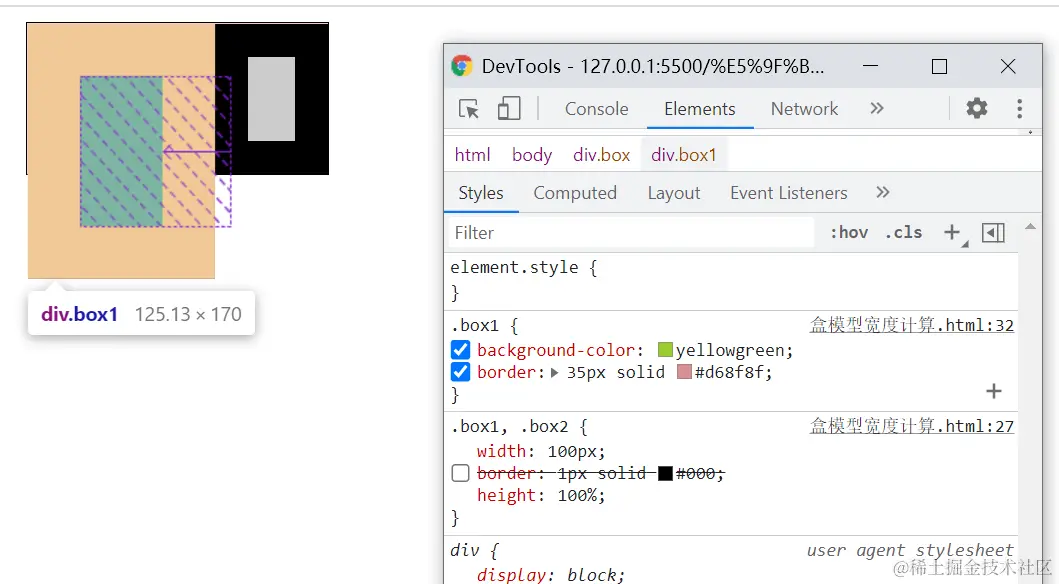The height and width of the screenshot is (584, 1059).
Task: Expand the border shorthand triangle in .box1
Action: [554, 373]
